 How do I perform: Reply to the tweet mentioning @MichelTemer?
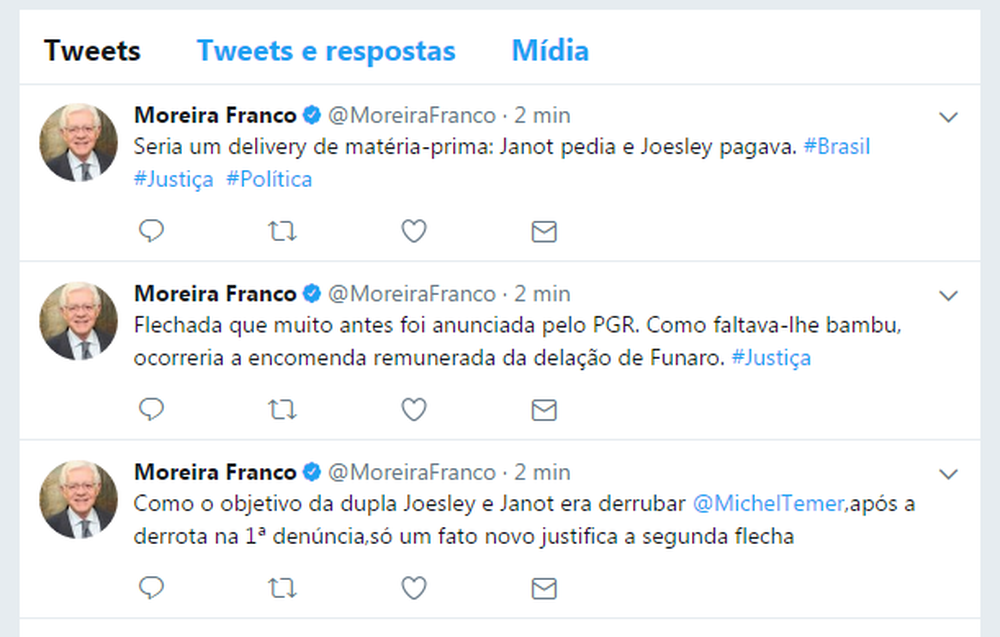click(151, 588)
